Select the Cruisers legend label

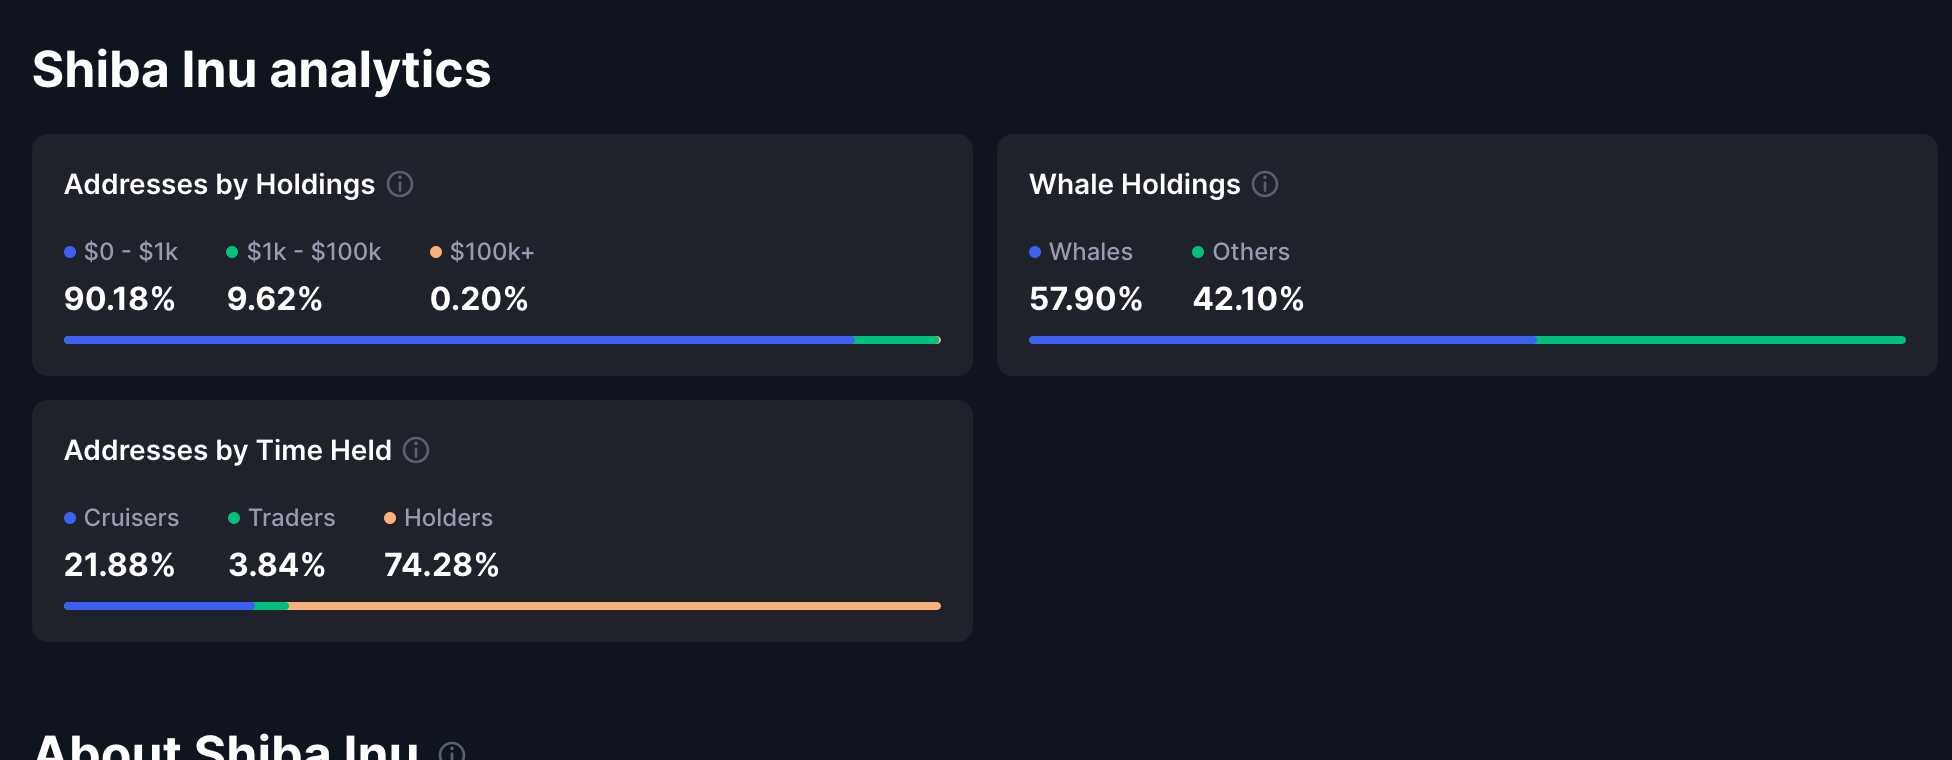131,518
